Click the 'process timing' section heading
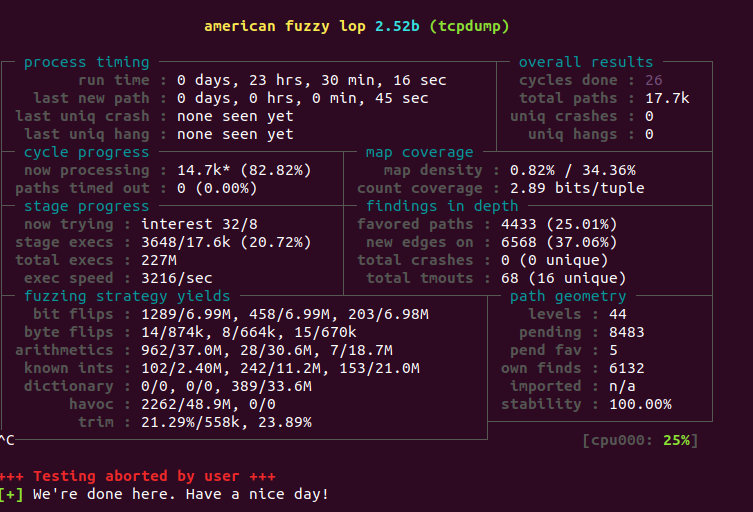 coord(86,62)
